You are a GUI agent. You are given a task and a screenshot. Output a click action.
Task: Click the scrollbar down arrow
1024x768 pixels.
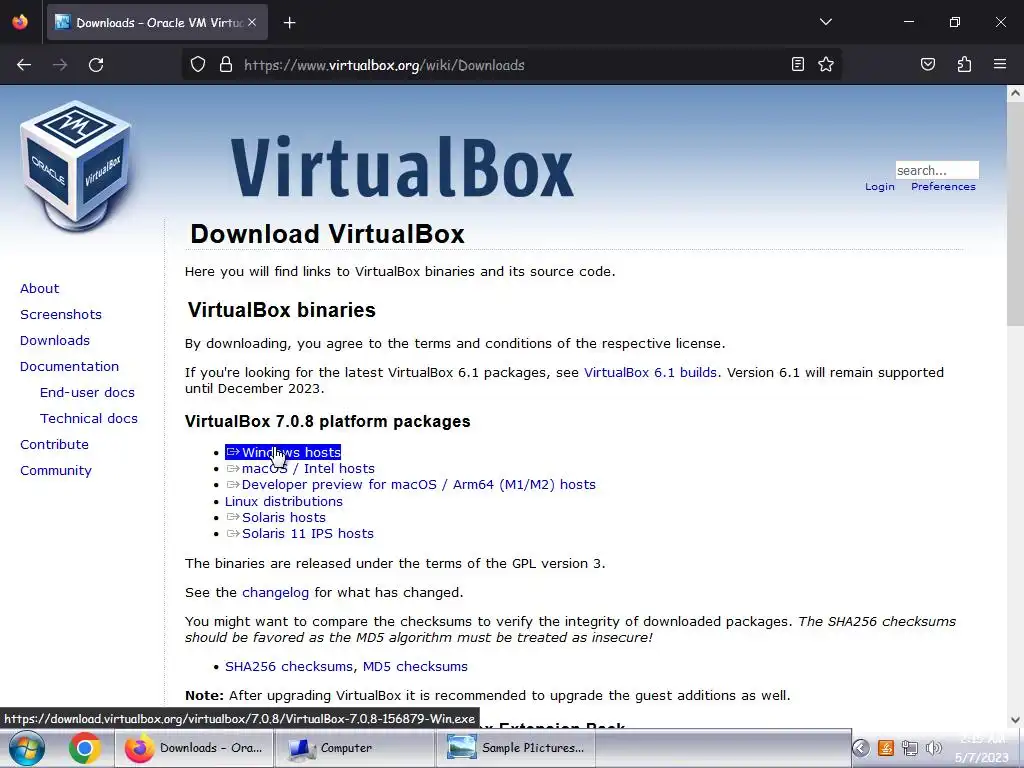tap(1015, 720)
